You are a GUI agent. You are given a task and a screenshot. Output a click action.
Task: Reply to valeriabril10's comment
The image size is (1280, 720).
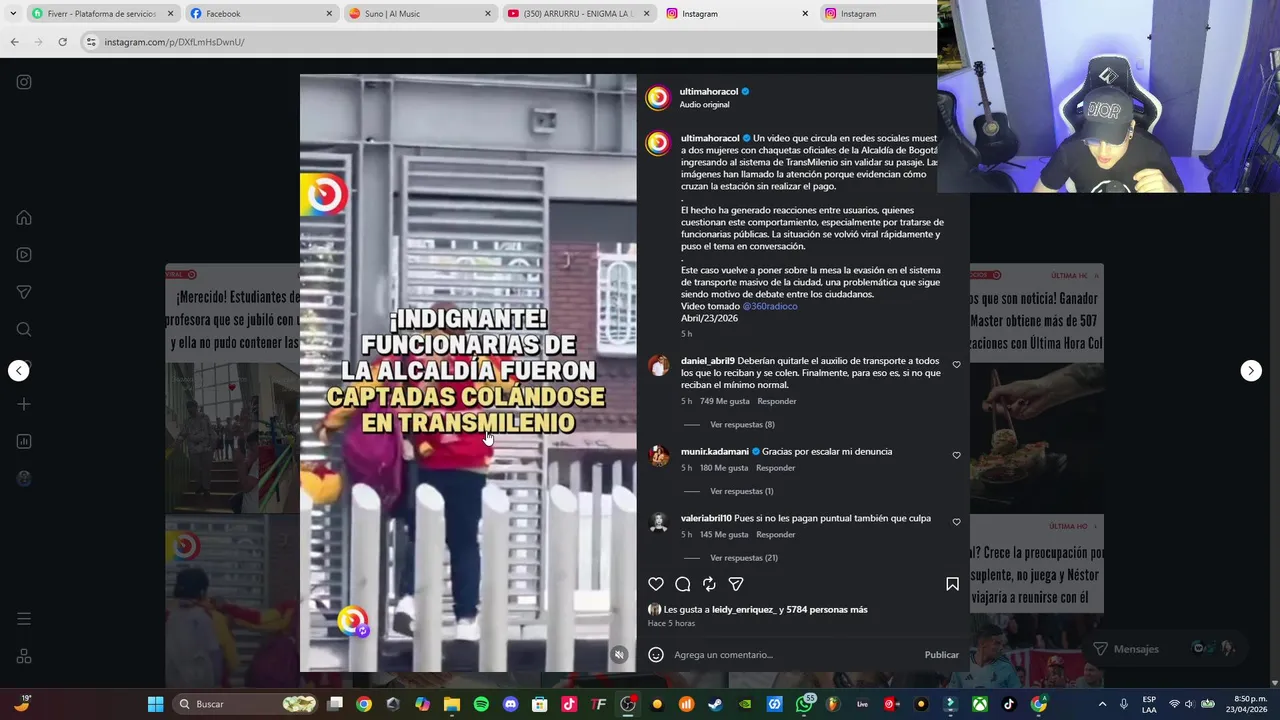coord(776,535)
